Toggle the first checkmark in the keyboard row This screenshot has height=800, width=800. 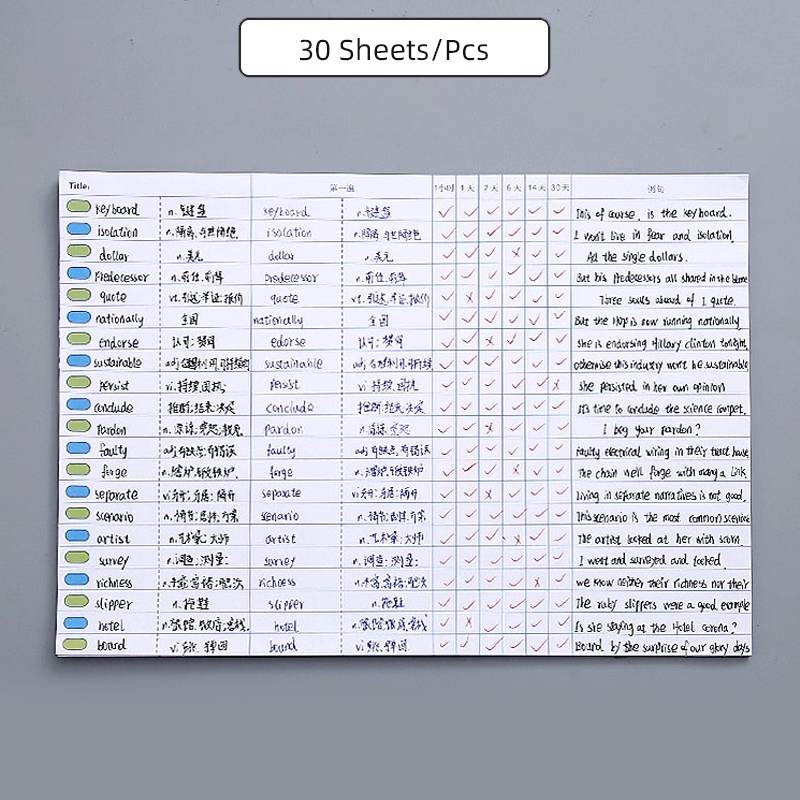(446, 210)
